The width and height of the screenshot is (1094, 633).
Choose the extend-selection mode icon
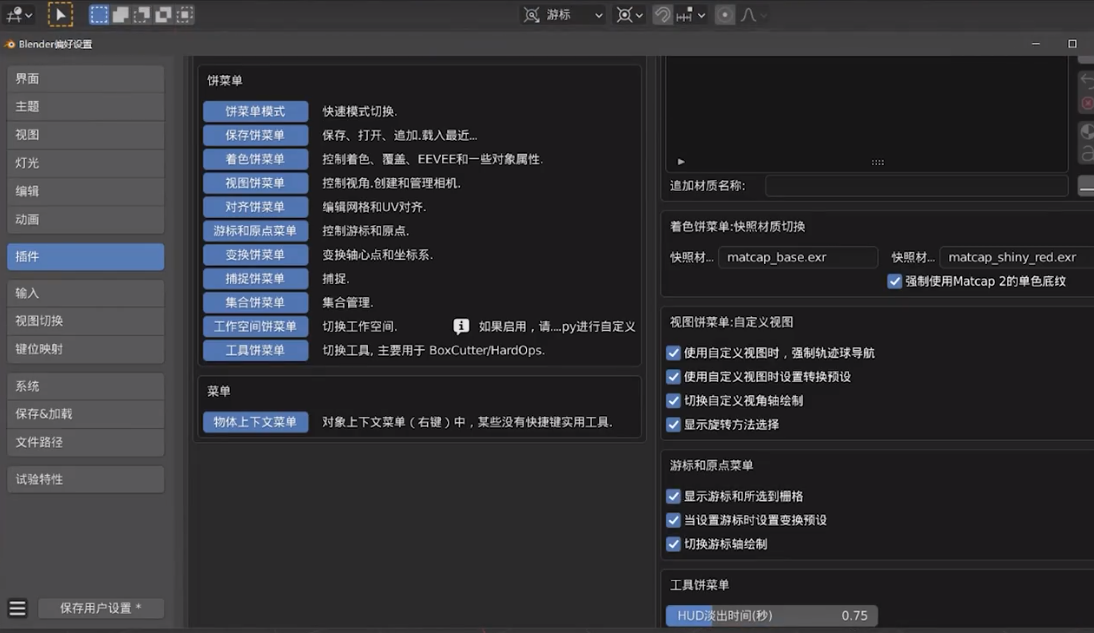click(x=121, y=15)
